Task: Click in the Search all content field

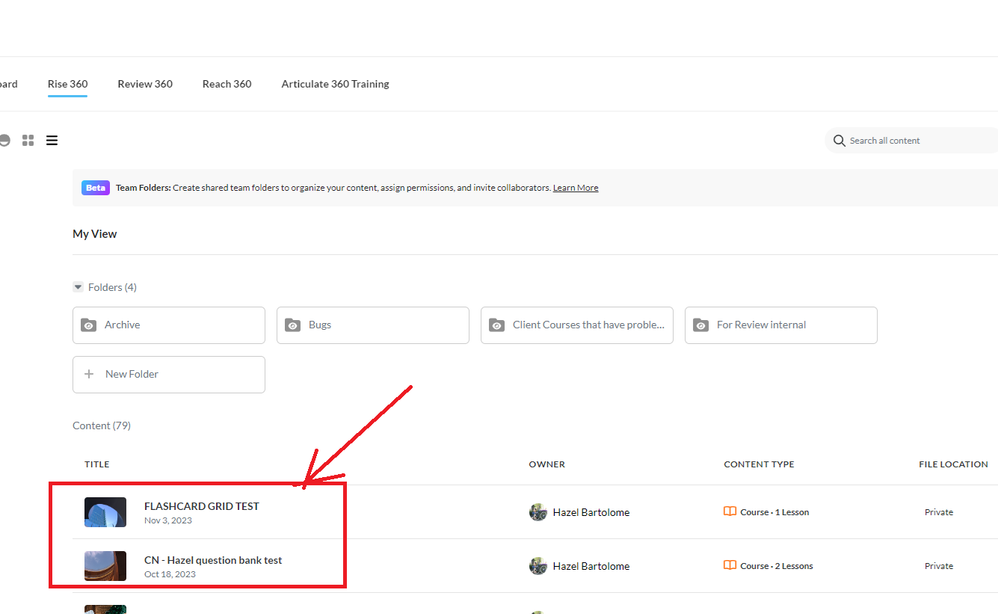Action: [915, 141]
